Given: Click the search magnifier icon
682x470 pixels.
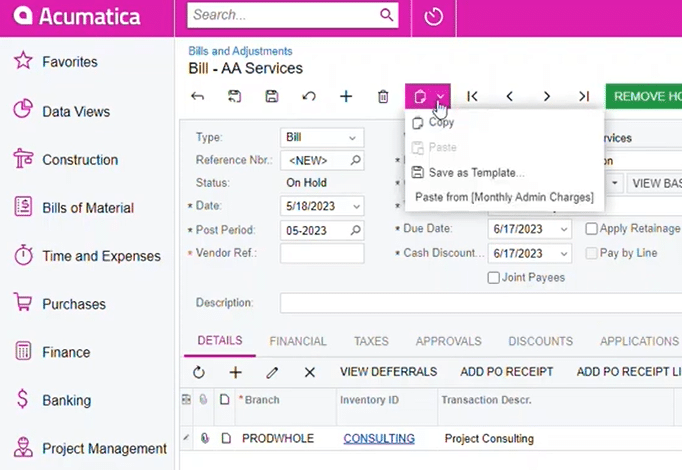Looking at the screenshot, I should pos(386,15).
